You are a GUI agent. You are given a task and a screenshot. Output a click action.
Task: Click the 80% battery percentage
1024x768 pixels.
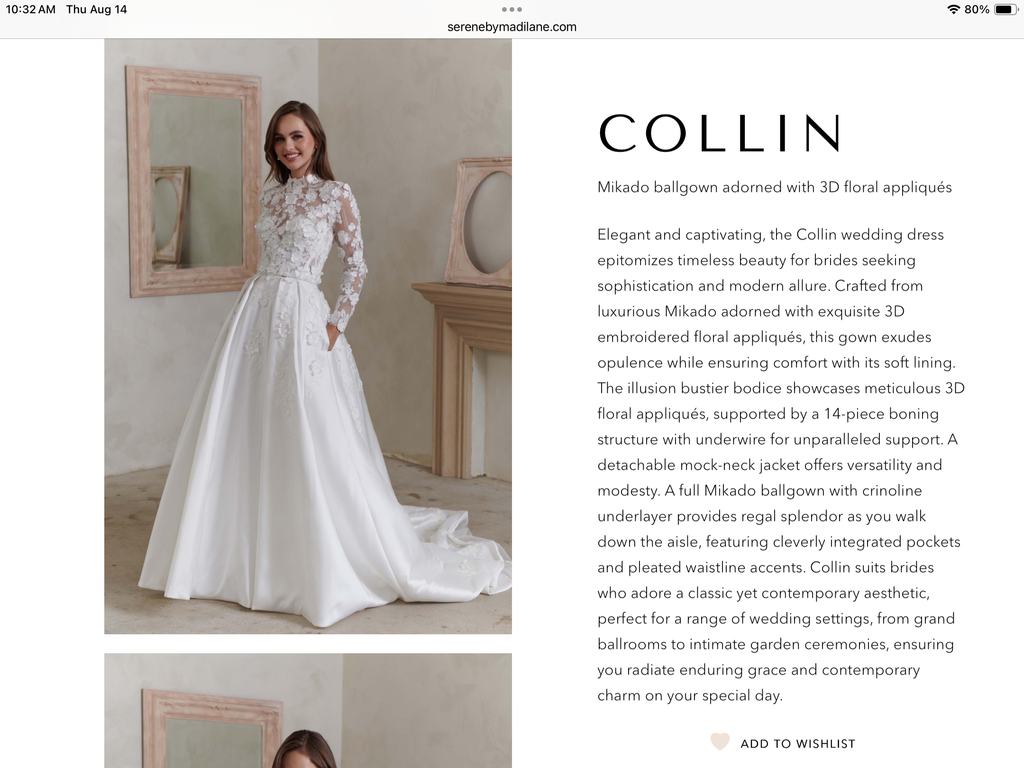coord(976,9)
